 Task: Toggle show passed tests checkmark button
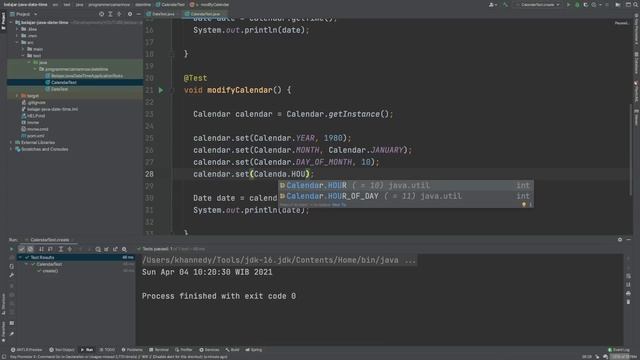pyautogui.click(x=22, y=249)
